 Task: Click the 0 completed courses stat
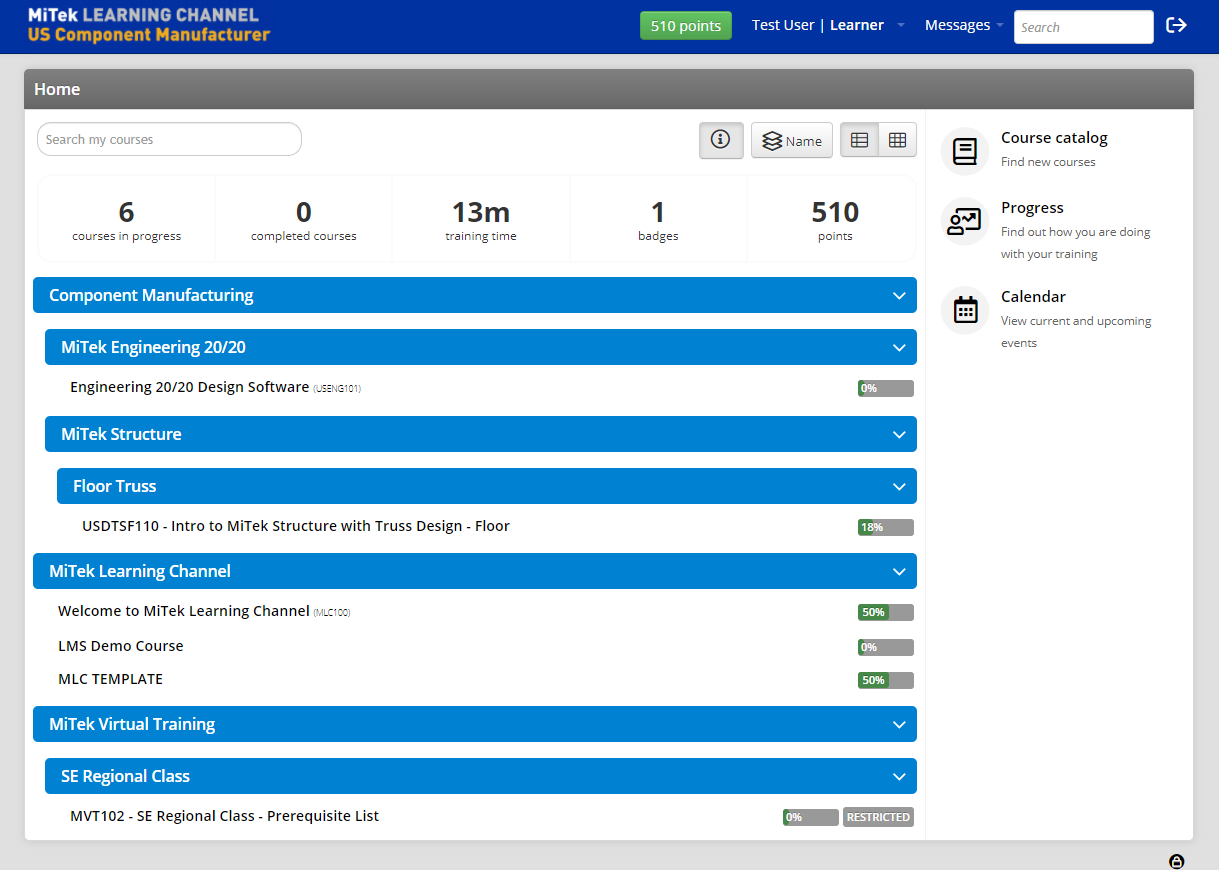[304, 220]
